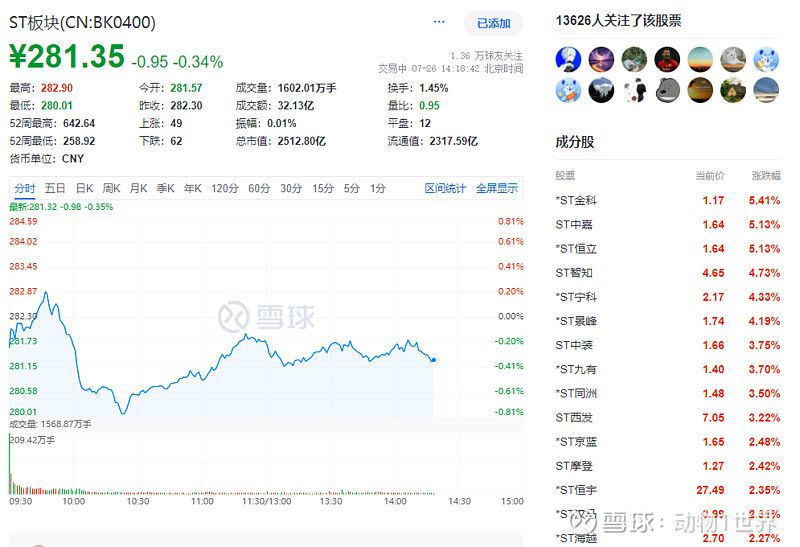Open the dark trees and clouds avatar
The image size is (800, 547).
tap(602, 90)
